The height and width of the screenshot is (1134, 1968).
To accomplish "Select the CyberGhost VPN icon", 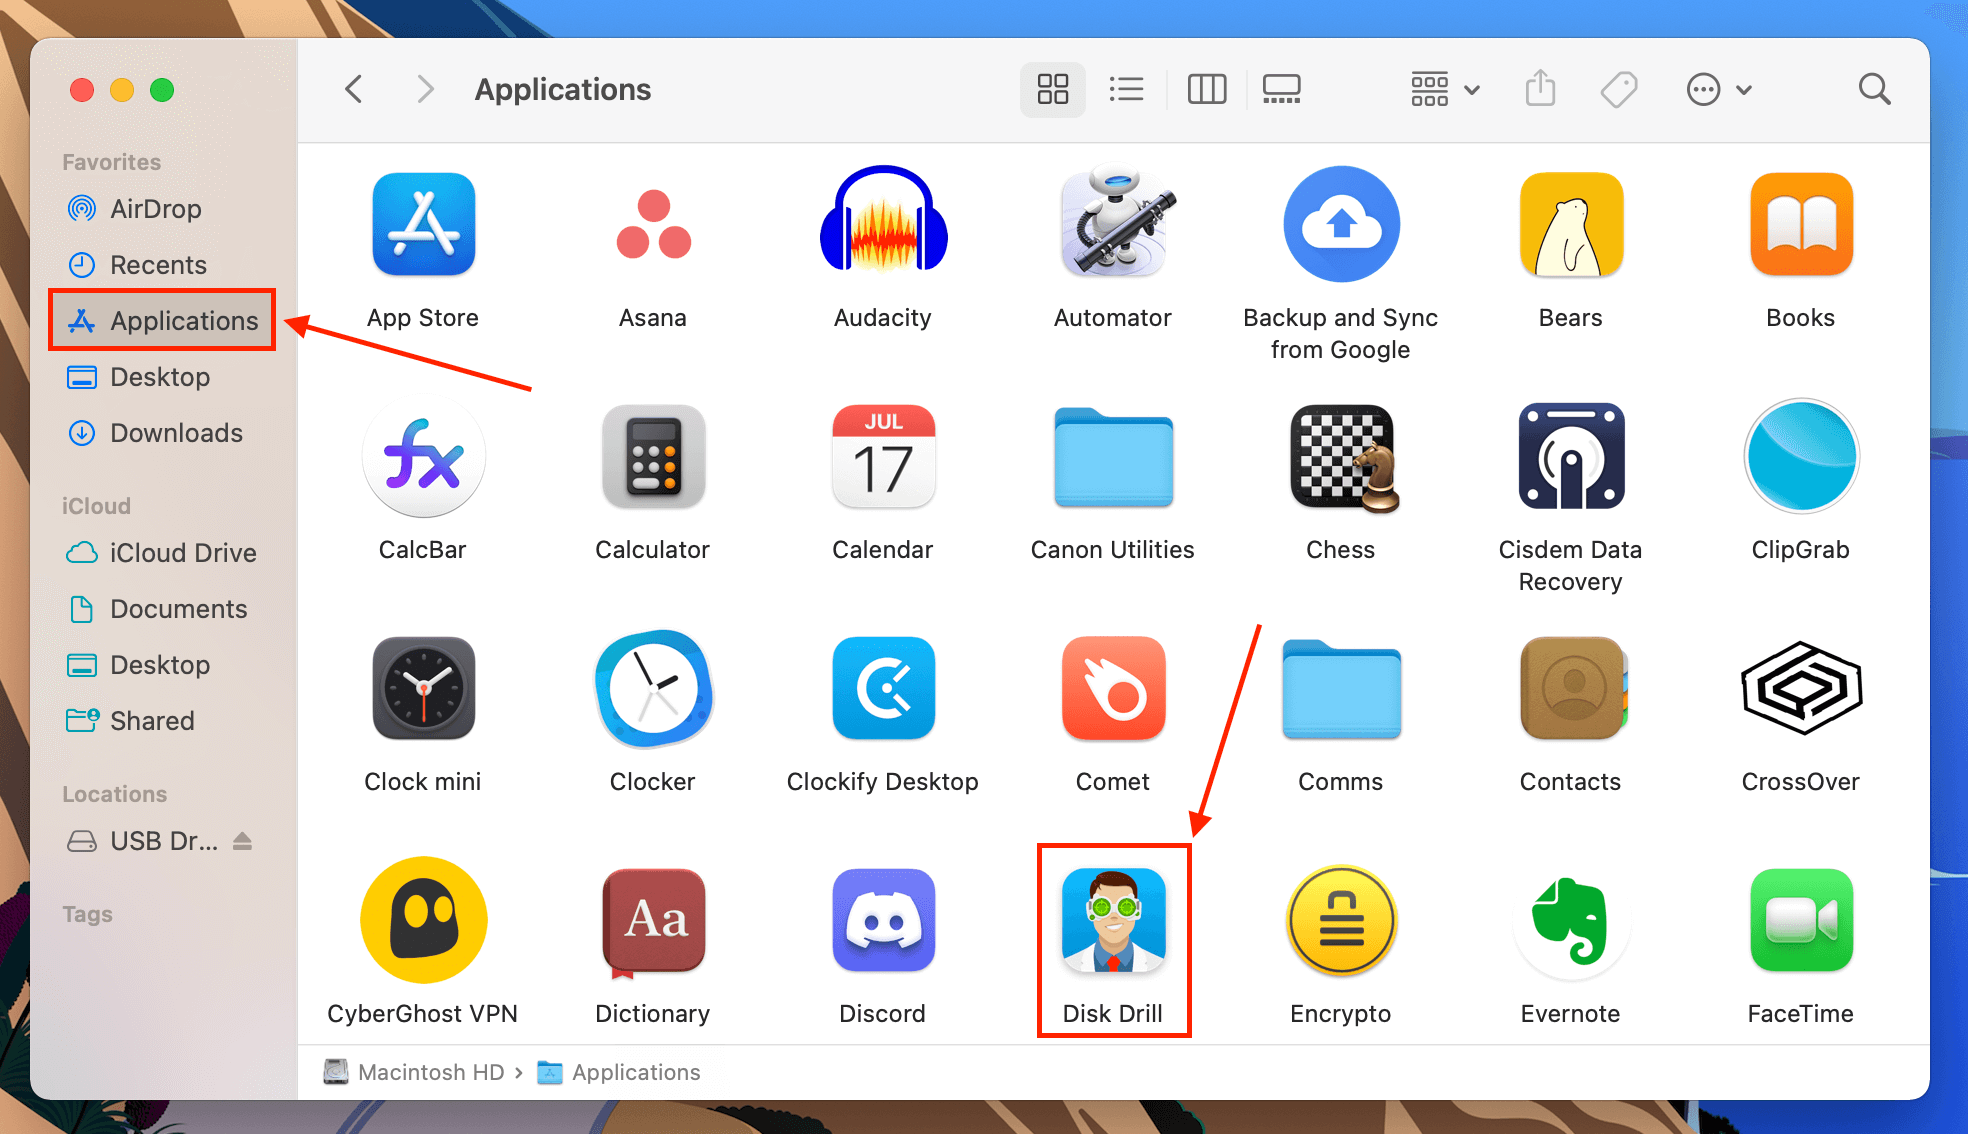I will [x=423, y=920].
